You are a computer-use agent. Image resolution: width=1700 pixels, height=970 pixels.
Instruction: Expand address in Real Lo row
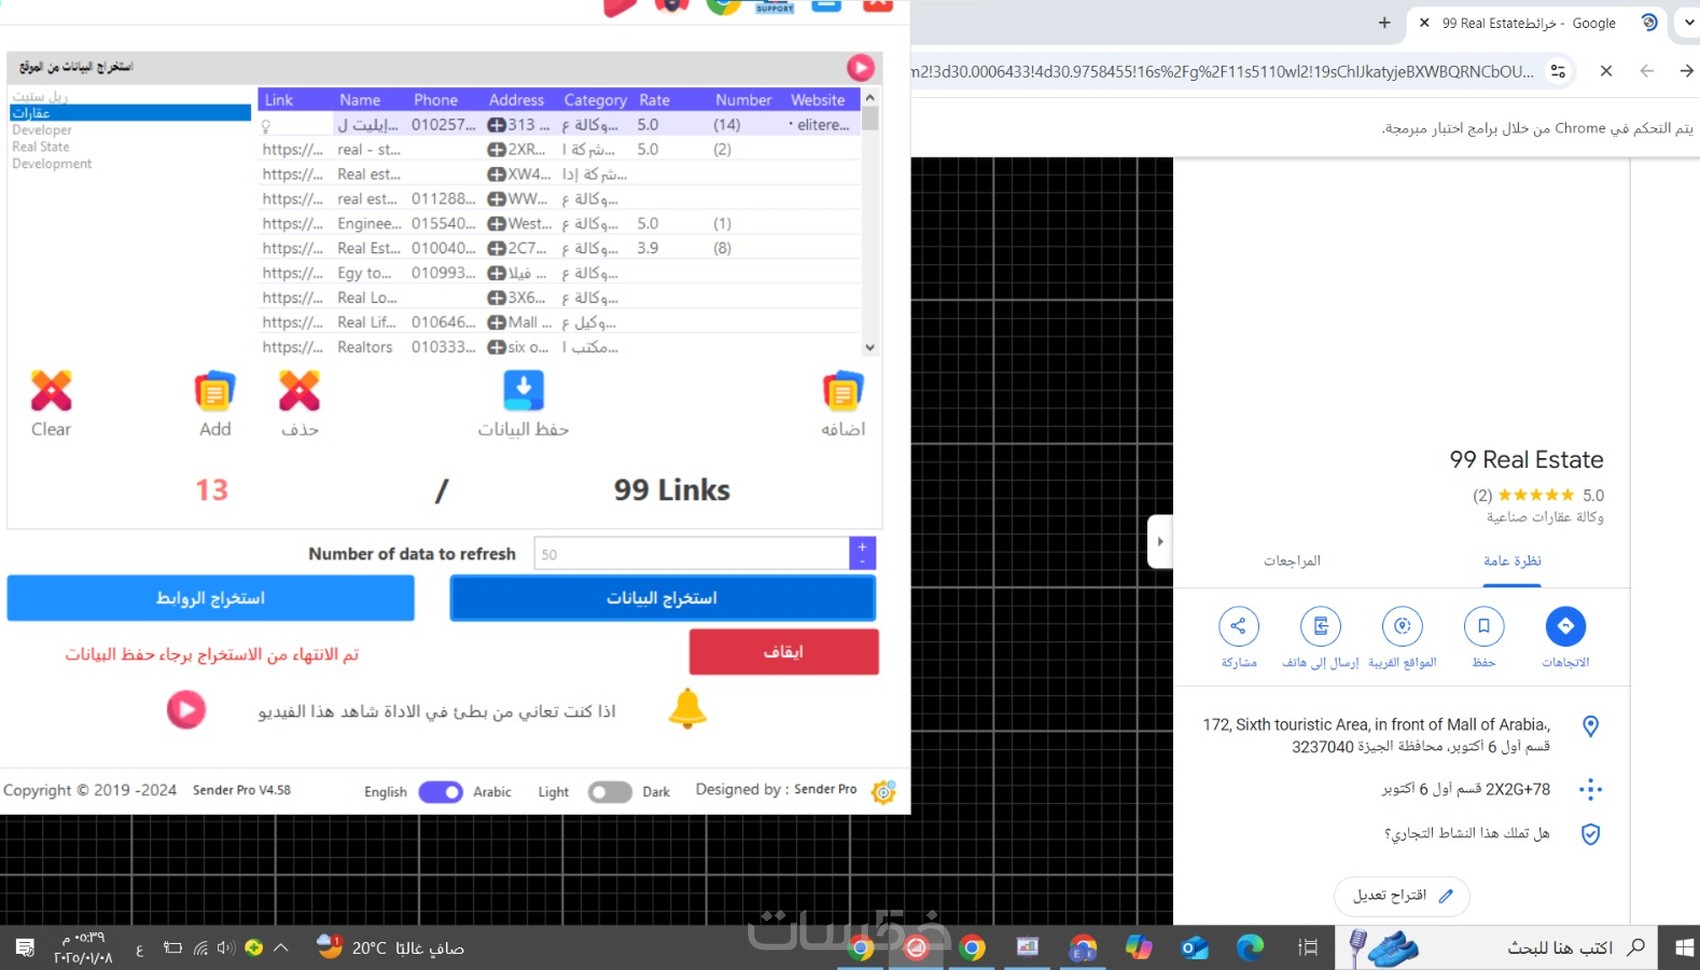(x=496, y=298)
